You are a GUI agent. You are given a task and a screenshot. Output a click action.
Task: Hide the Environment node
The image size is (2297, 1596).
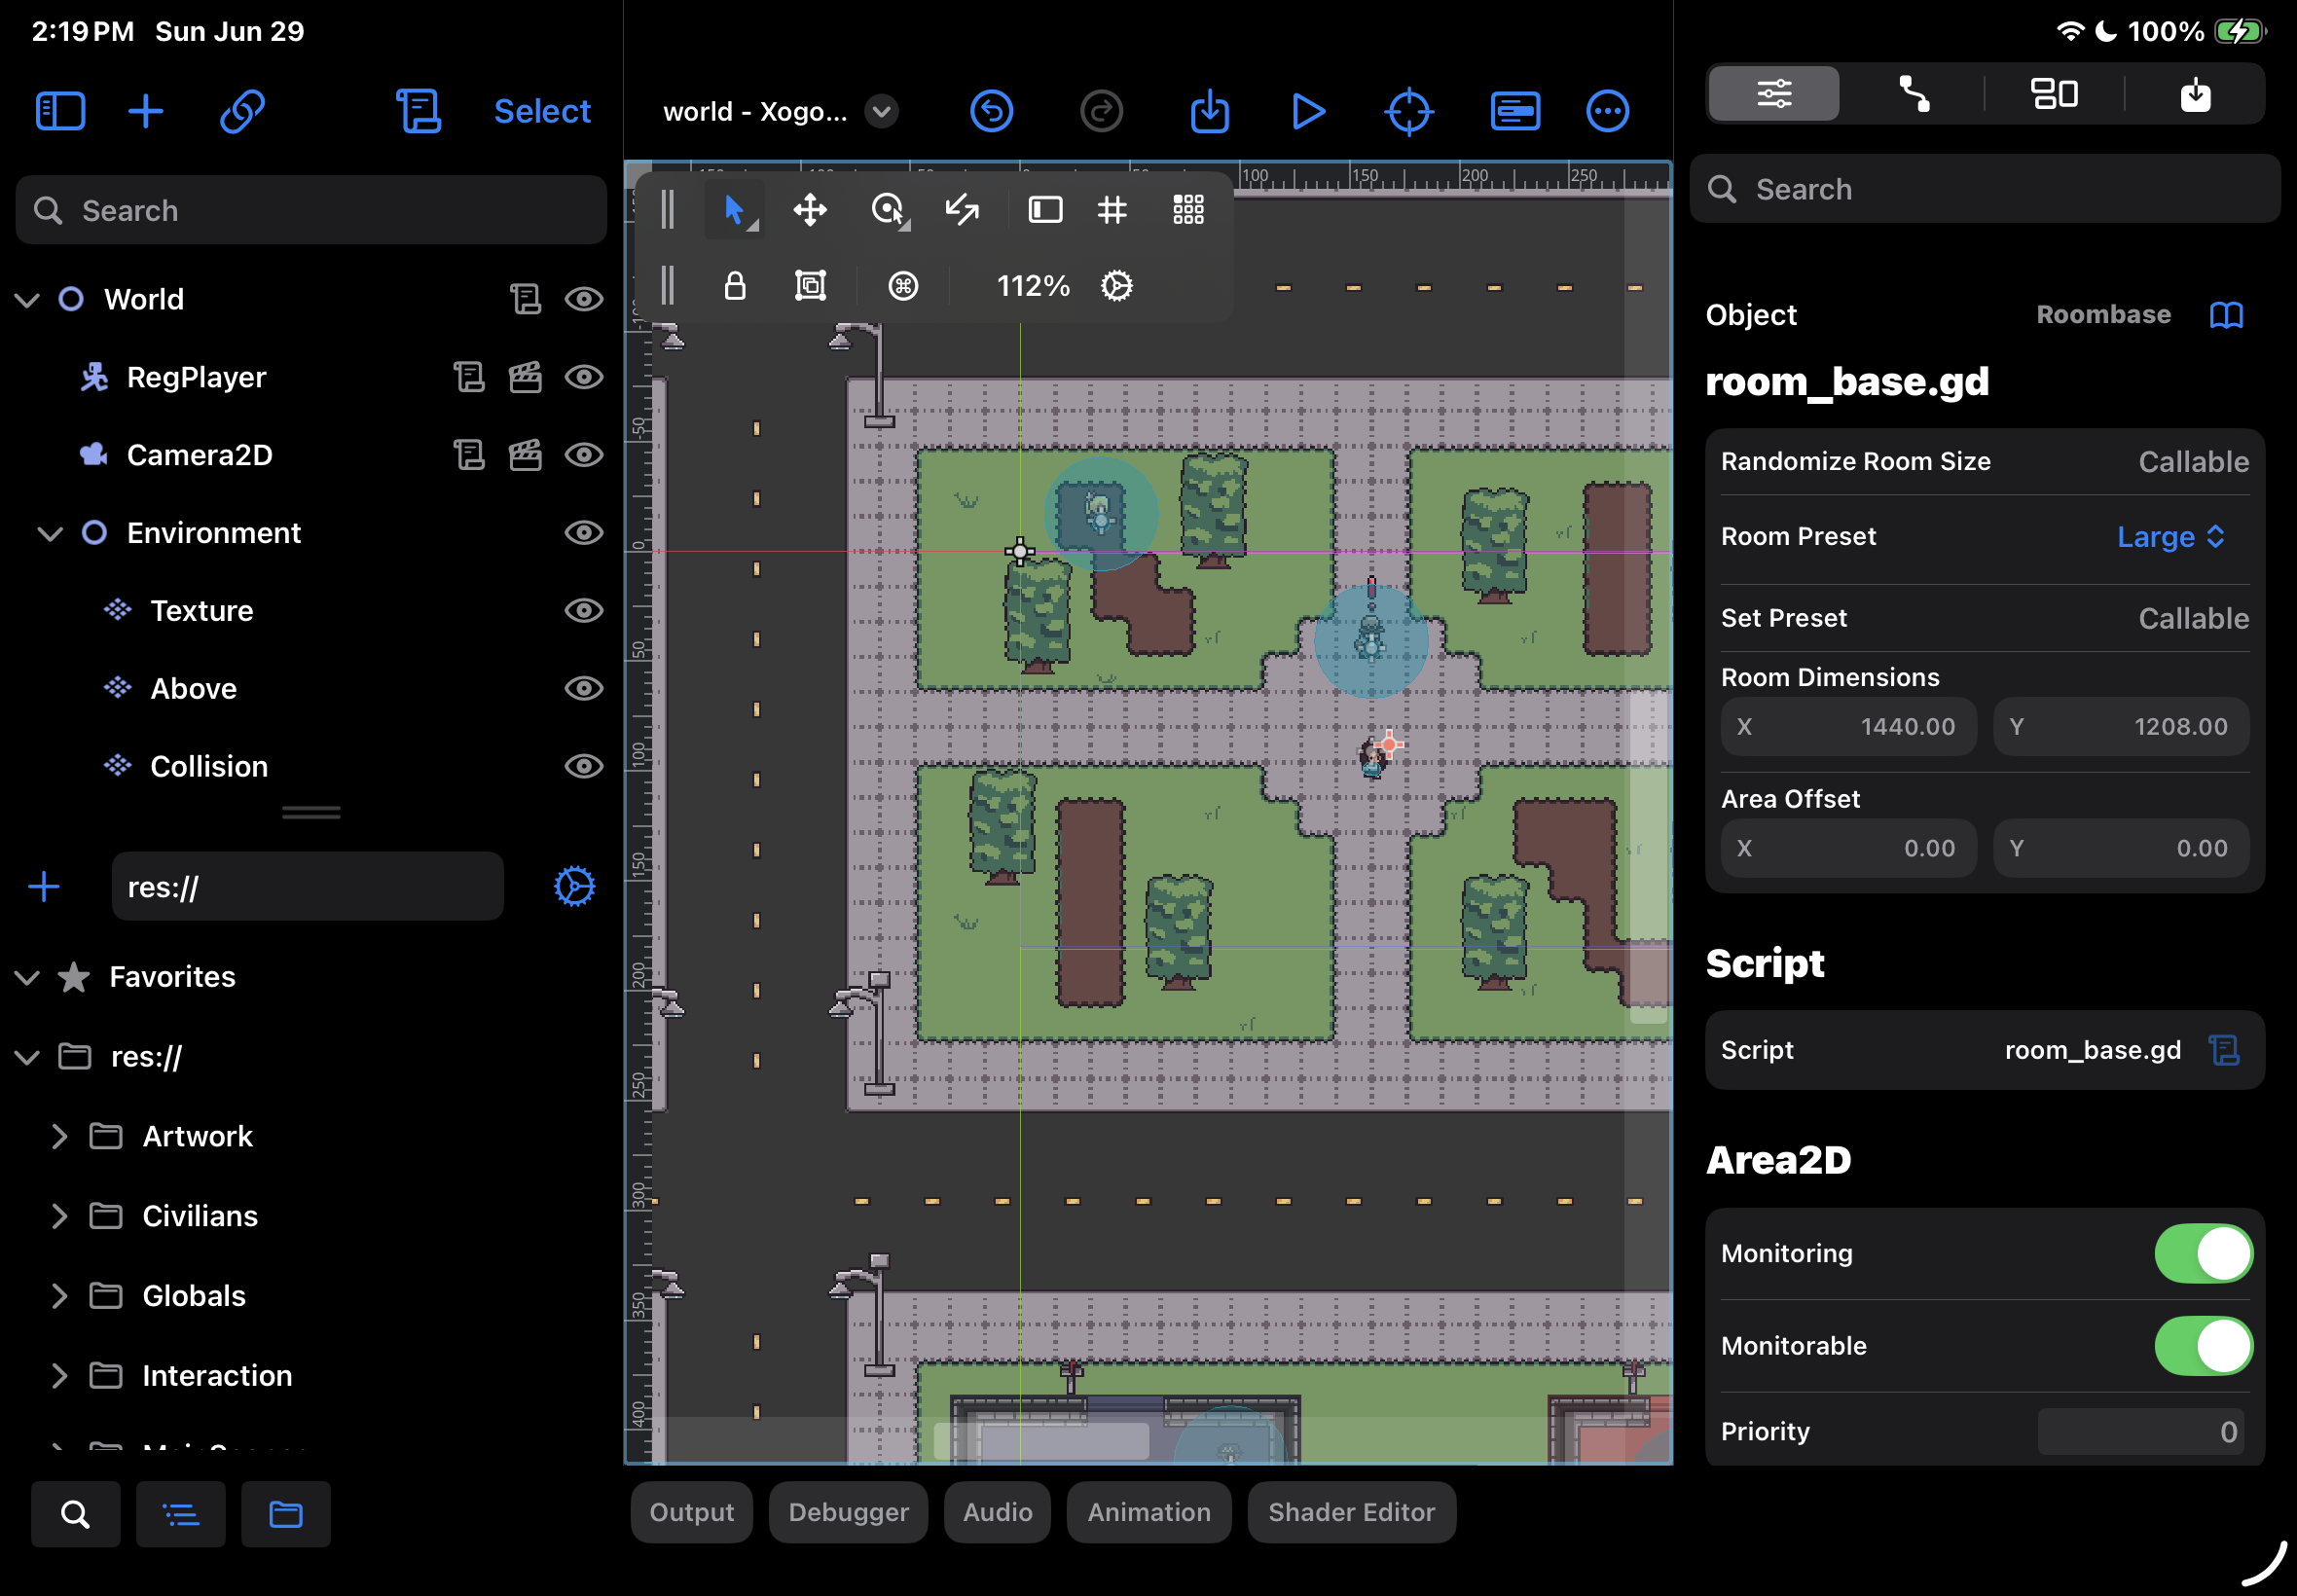click(583, 532)
